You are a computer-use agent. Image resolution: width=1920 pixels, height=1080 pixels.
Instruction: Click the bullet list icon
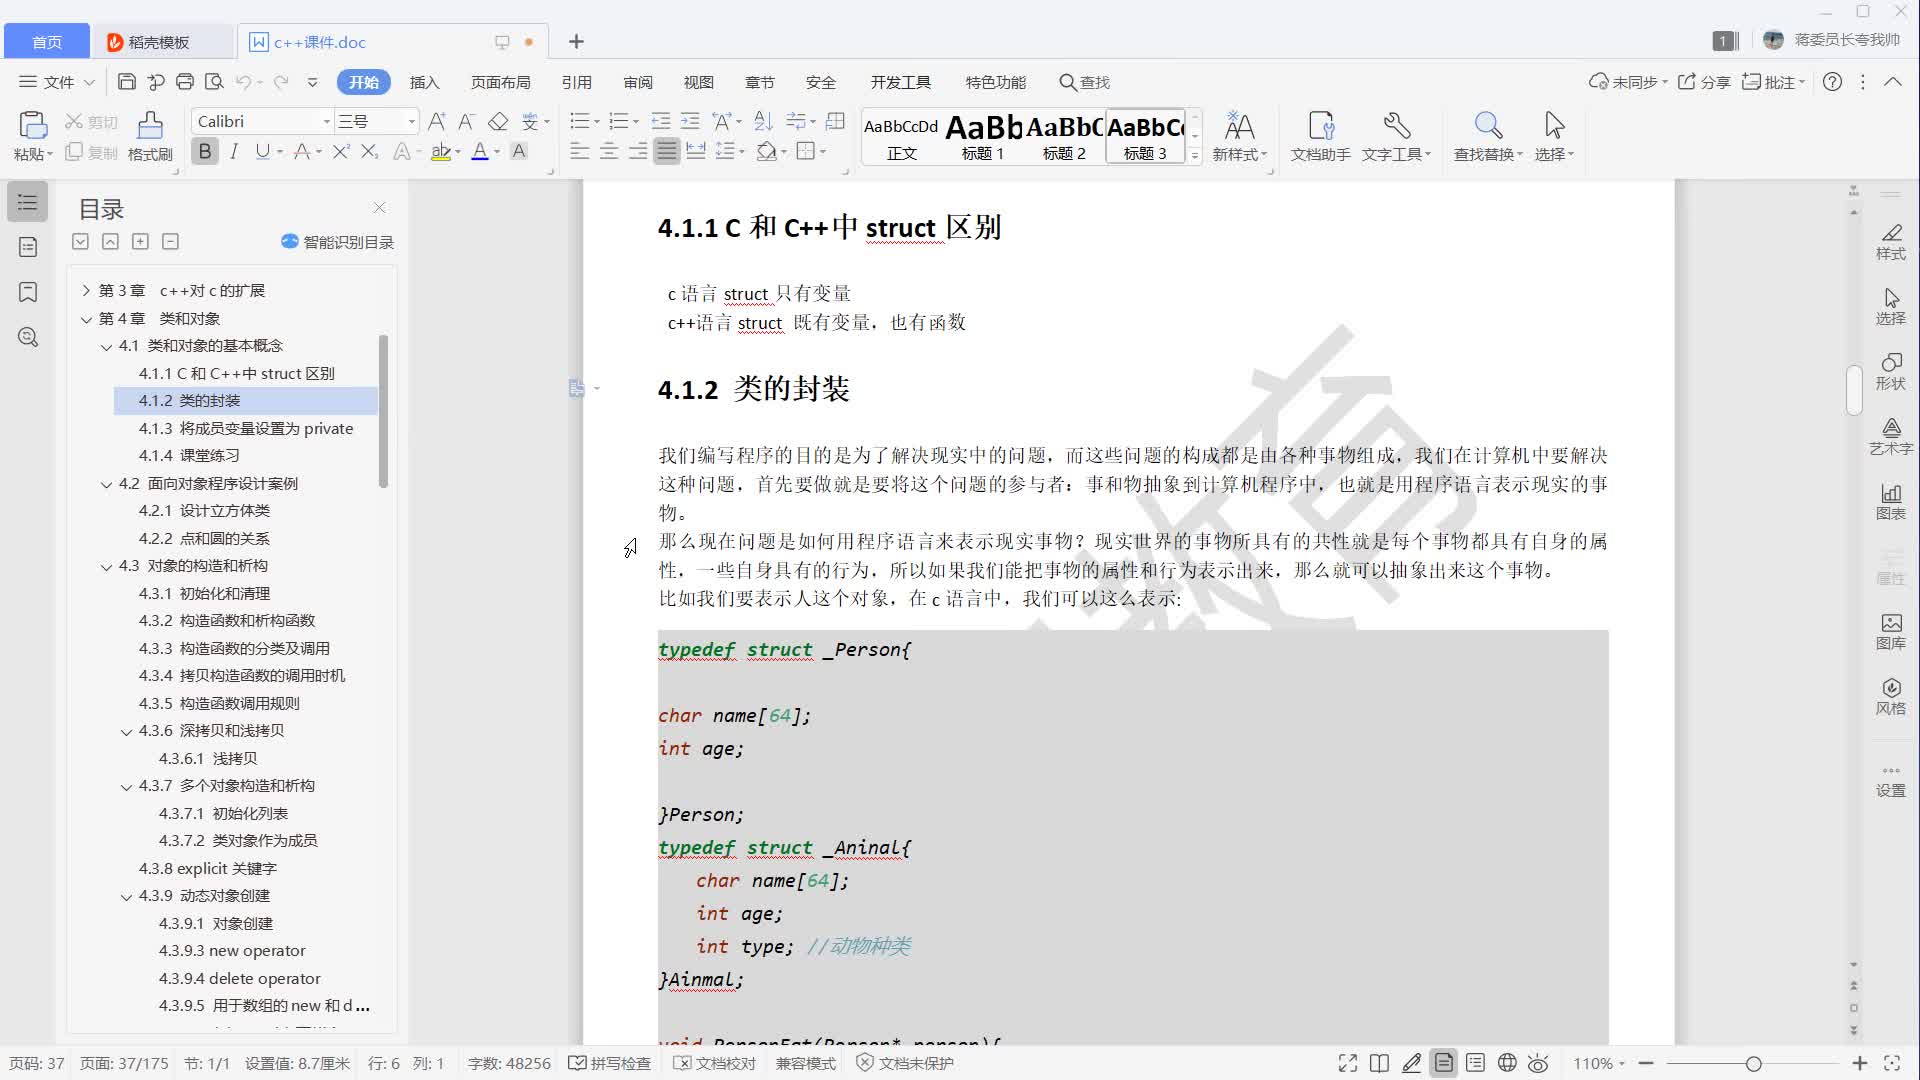pos(579,121)
